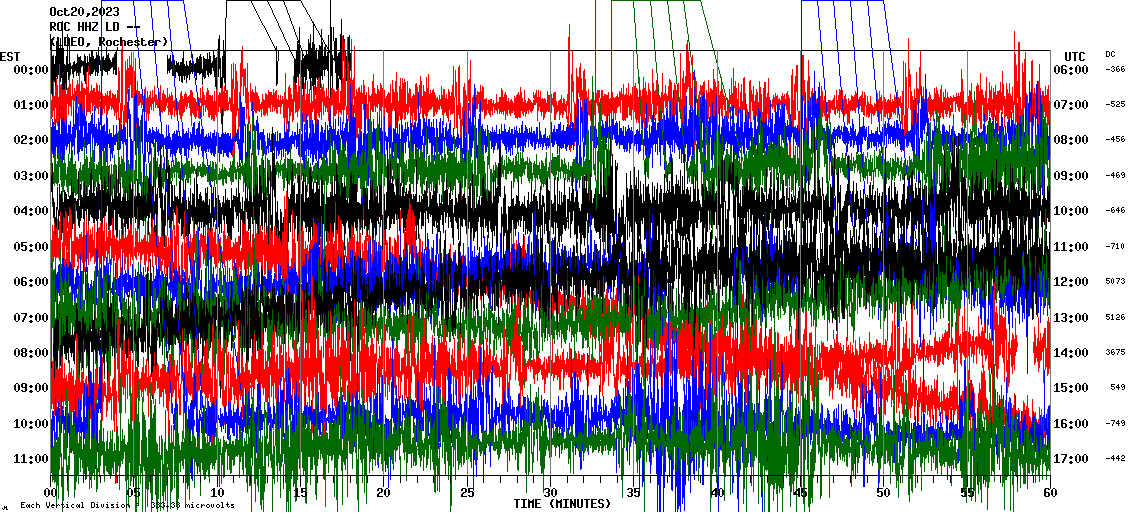
Task: Select the 01:00 EST row label
Action: (x=30, y=105)
